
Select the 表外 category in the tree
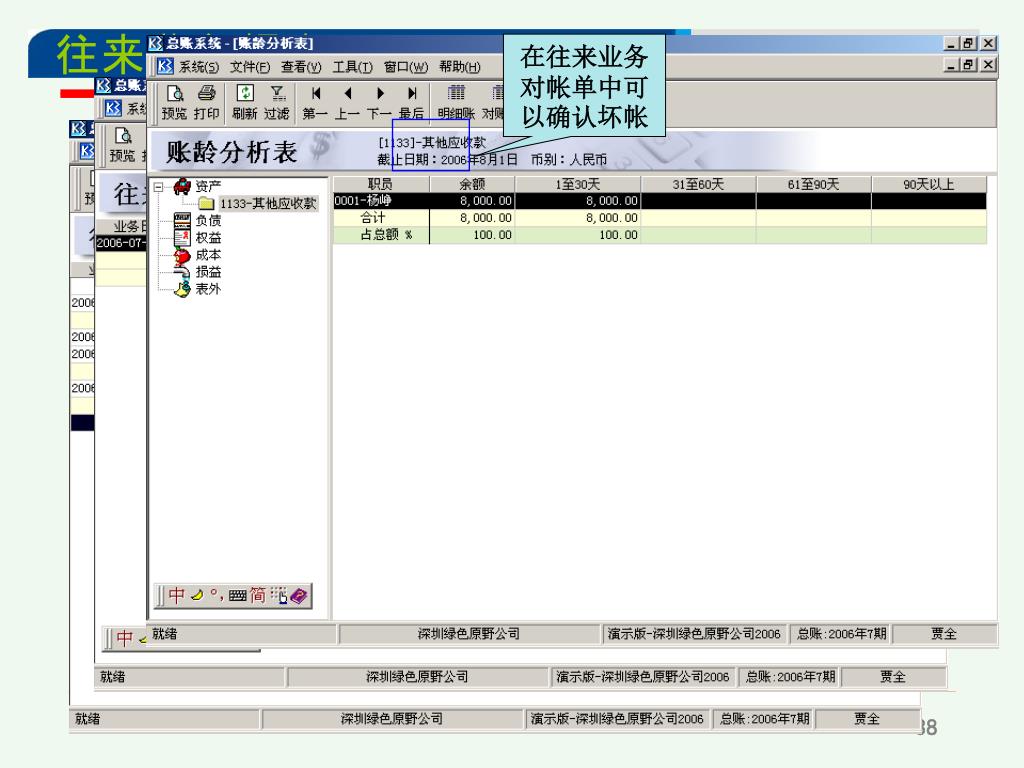208,289
